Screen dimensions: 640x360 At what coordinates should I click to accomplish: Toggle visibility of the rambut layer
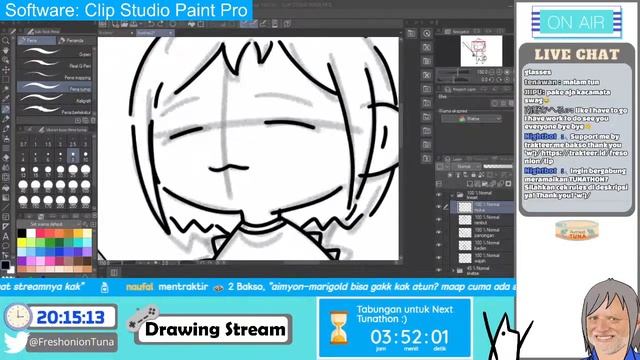[439, 220]
